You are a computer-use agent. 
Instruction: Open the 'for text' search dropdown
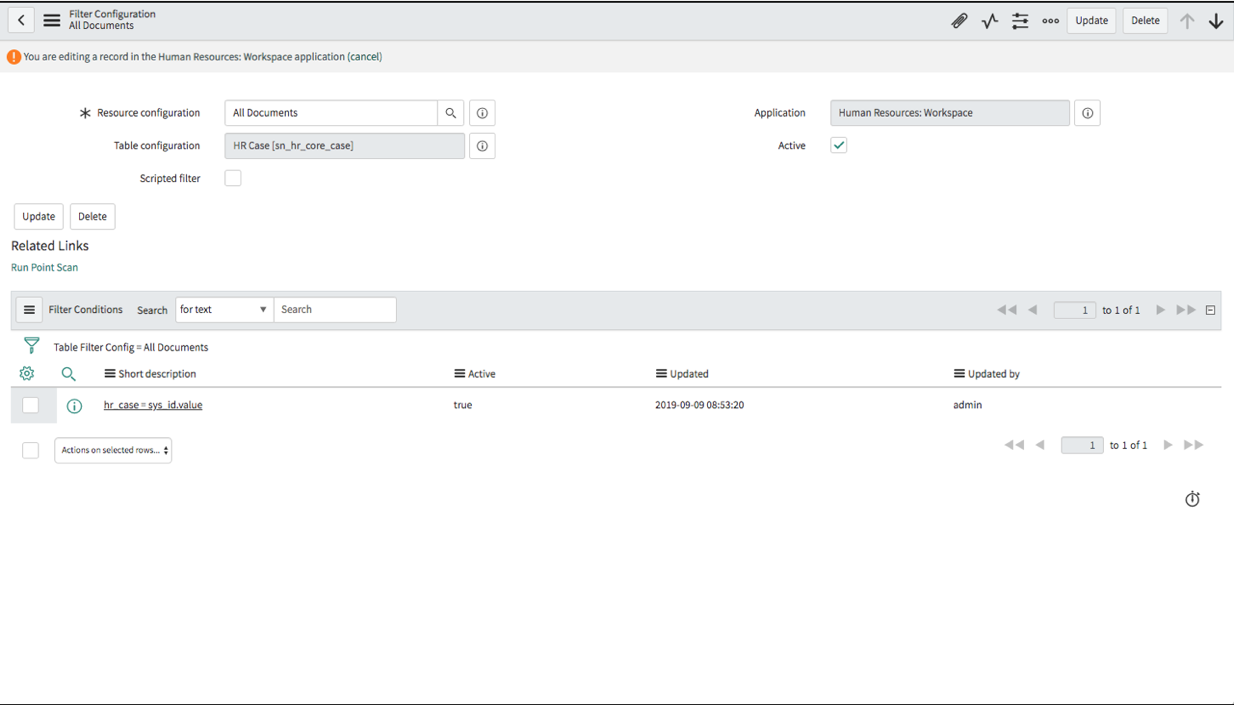tap(223, 310)
